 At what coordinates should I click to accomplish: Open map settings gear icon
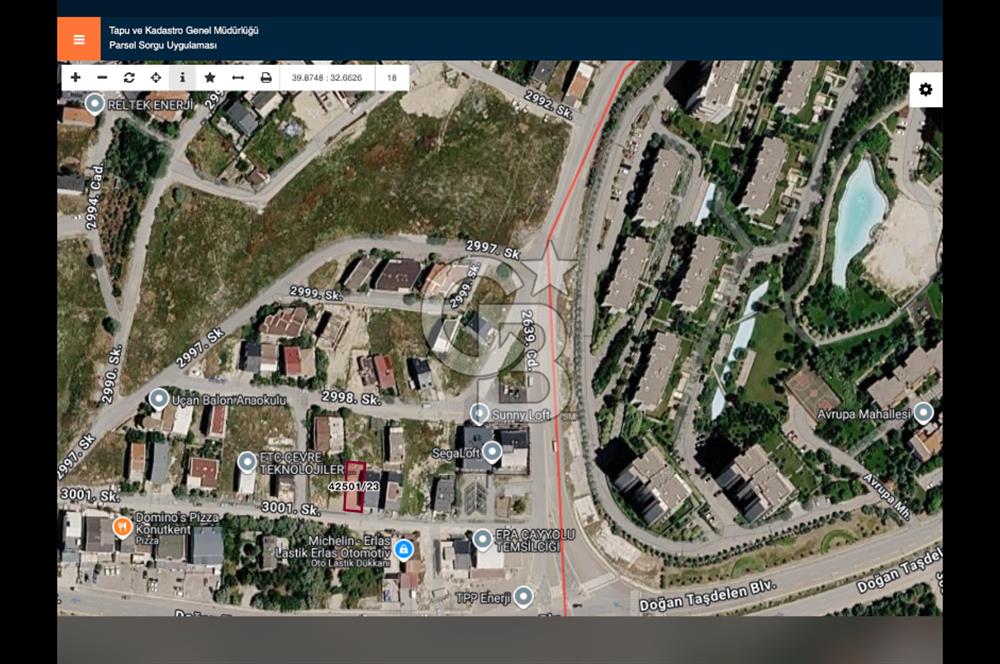click(925, 89)
